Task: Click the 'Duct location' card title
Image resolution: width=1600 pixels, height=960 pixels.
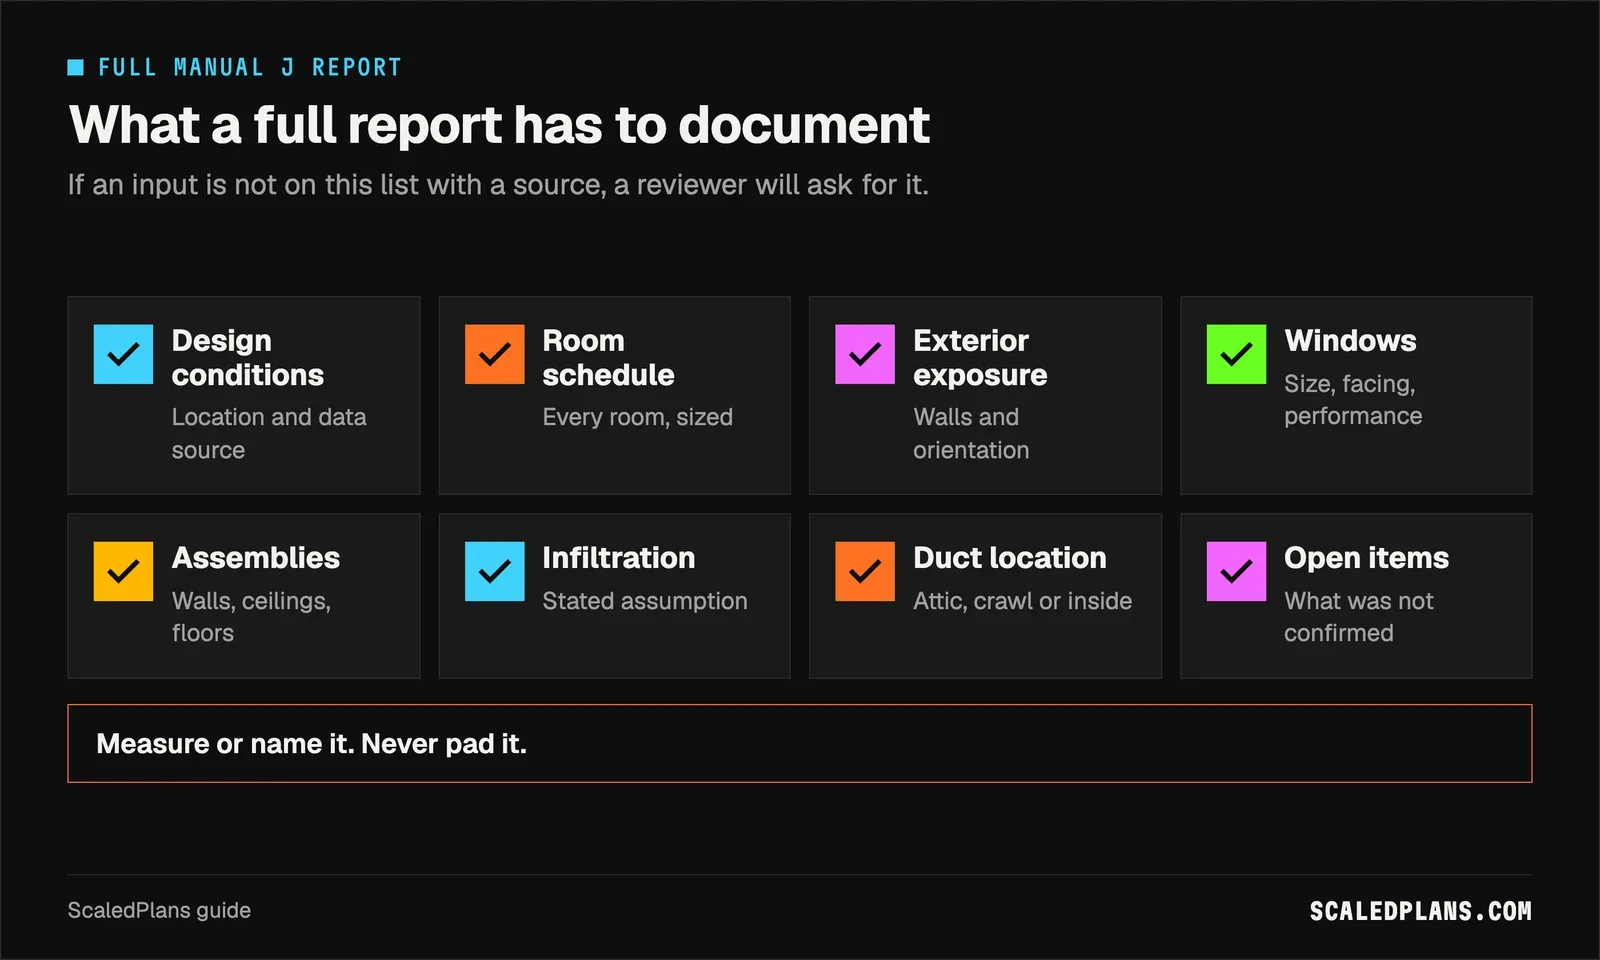Action: pos(1009,557)
